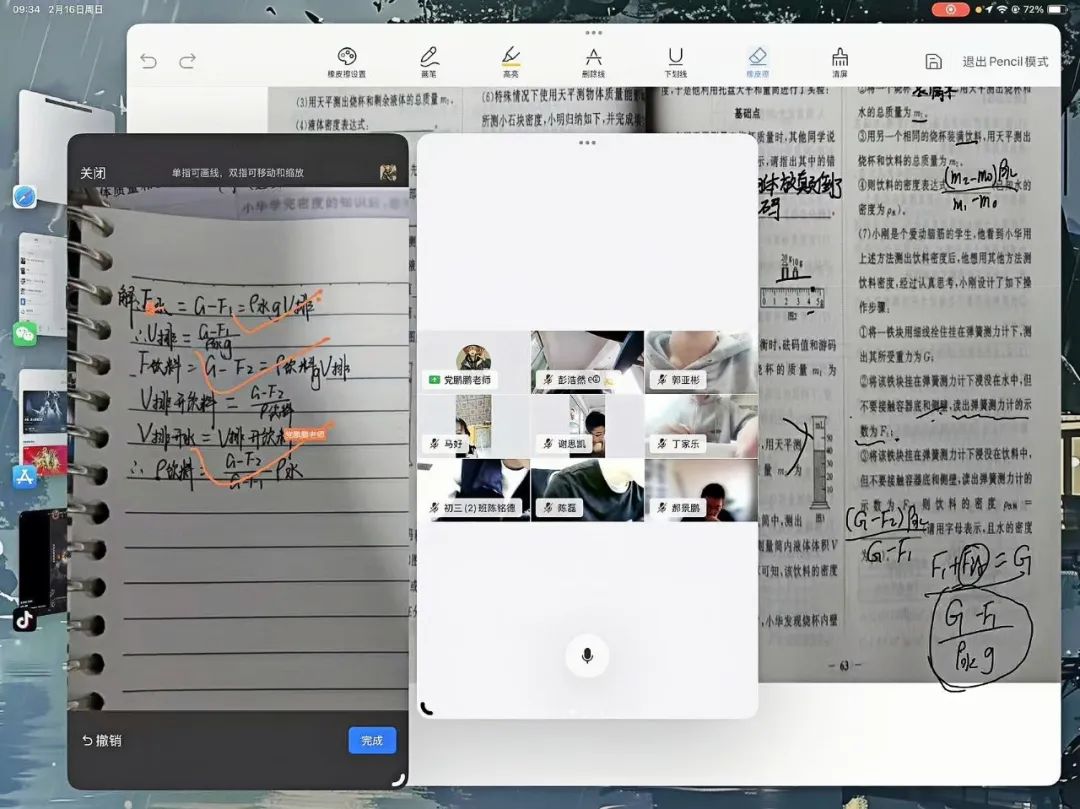This screenshot has height=809, width=1080.
Task: Tap the undo arrow in the note toolbar
Action: click(148, 61)
